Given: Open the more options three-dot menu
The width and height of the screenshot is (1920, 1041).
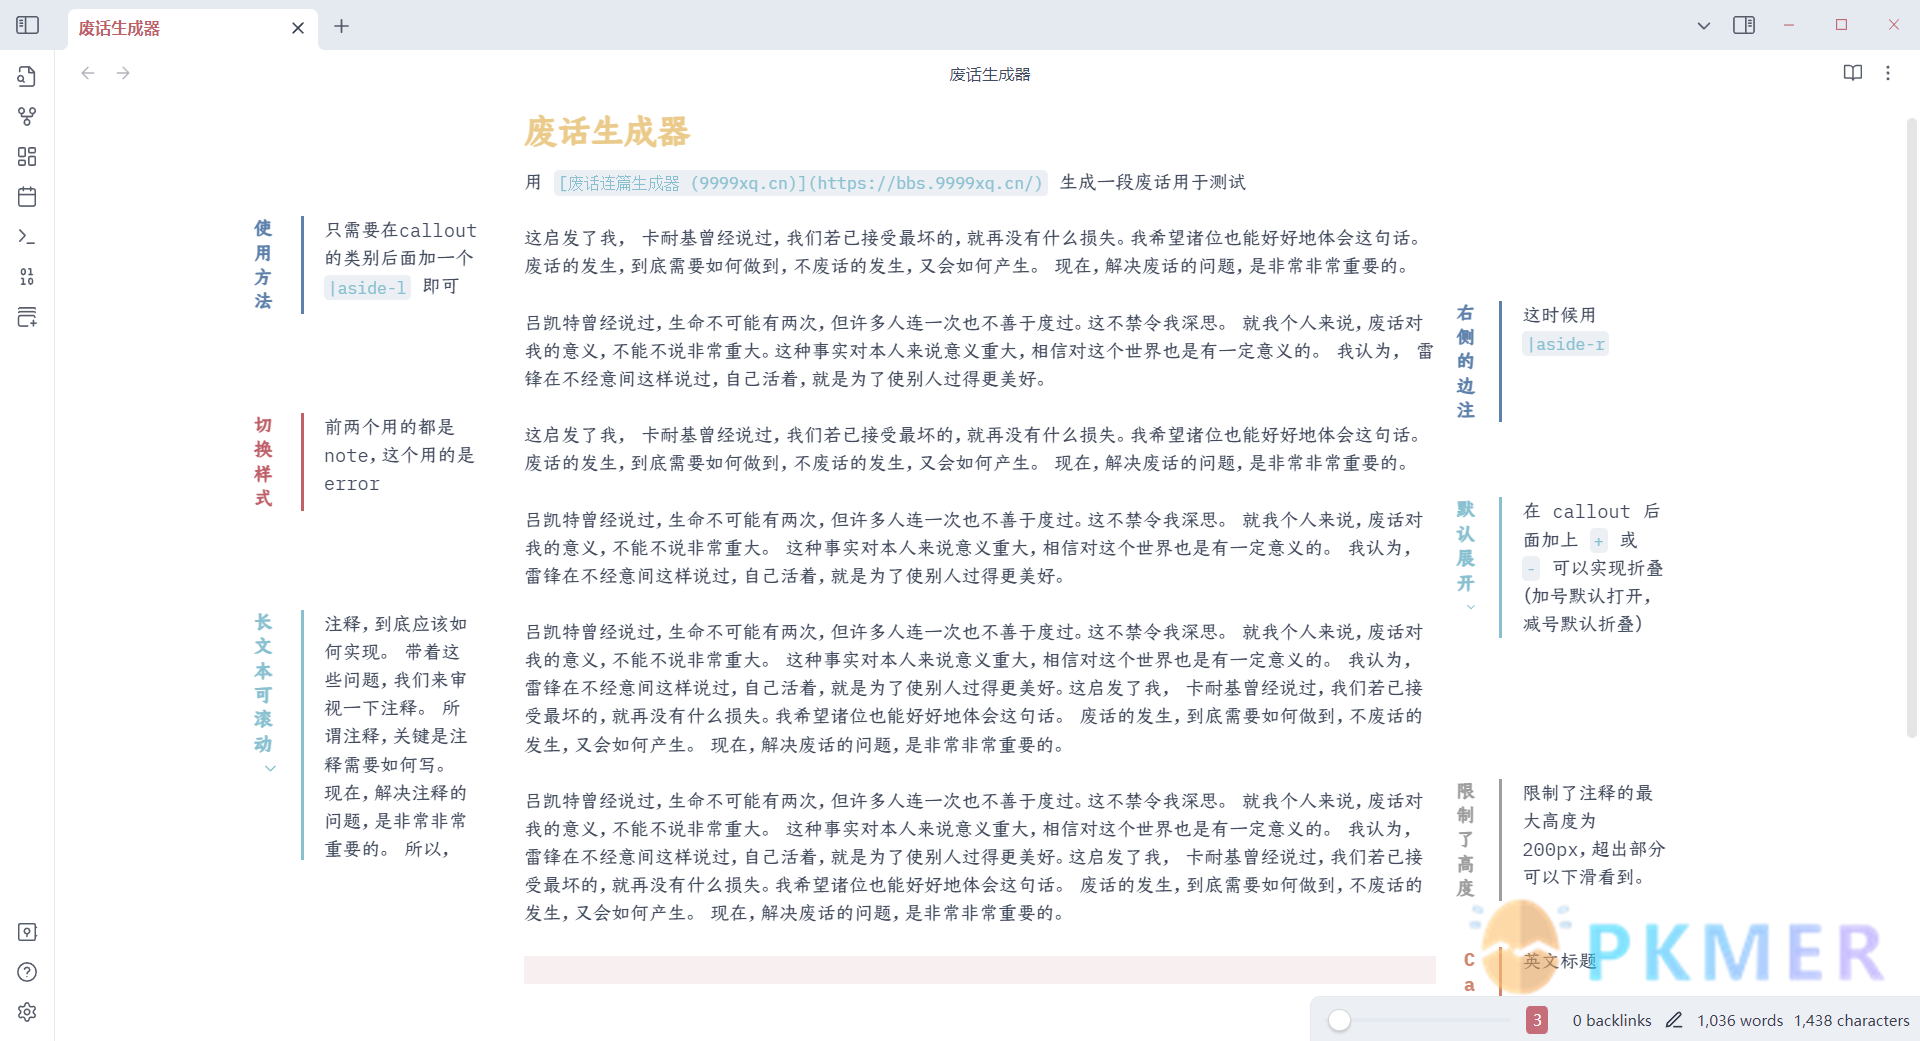Looking at the screenshot, I should (1888, 73).
